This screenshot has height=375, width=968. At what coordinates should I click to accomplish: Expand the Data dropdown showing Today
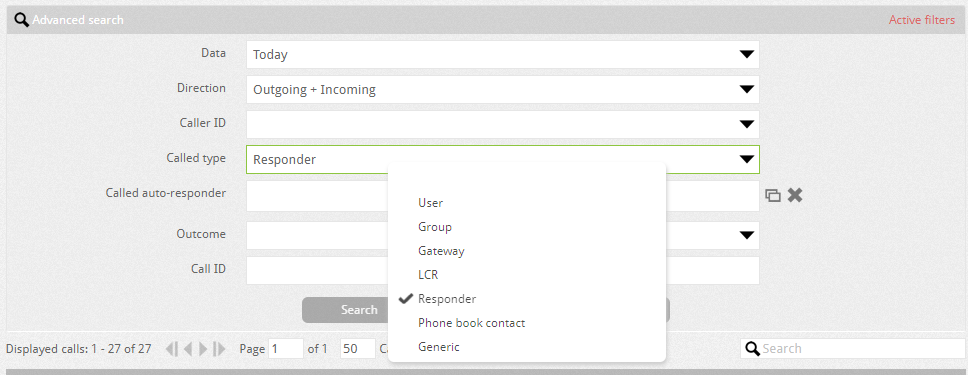click(503, 54)
